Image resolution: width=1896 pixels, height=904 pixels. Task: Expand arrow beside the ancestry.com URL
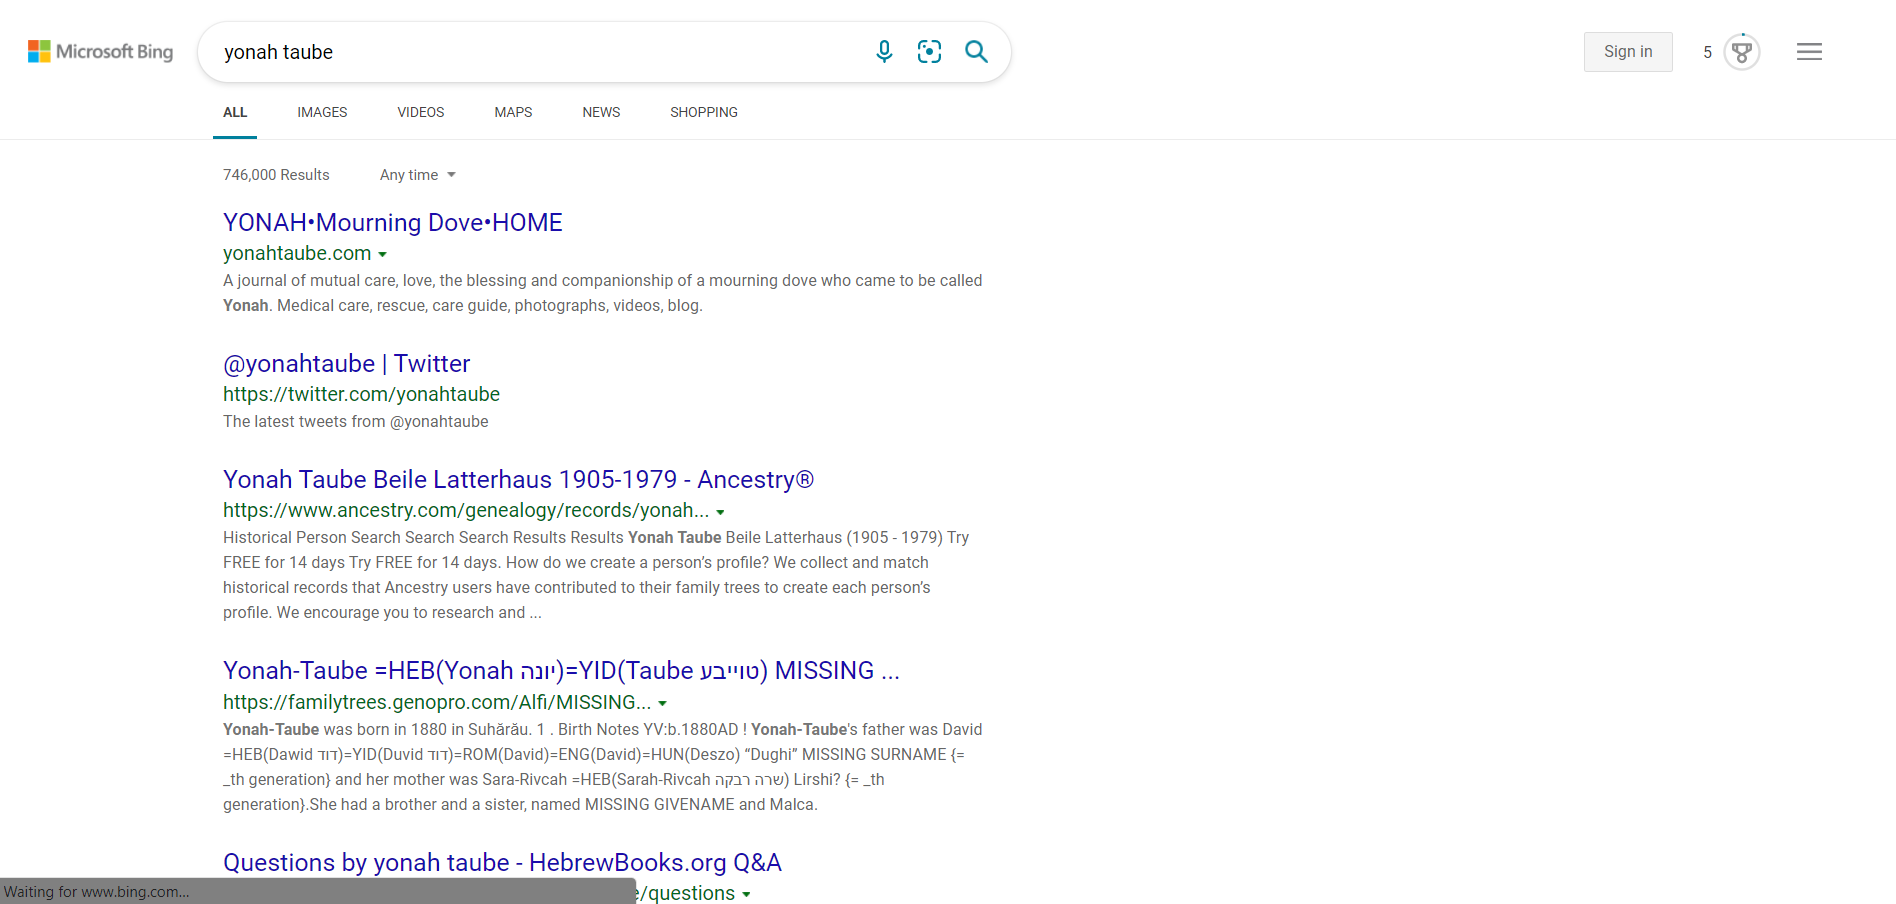pyautogui.click(x=720, y=512)
